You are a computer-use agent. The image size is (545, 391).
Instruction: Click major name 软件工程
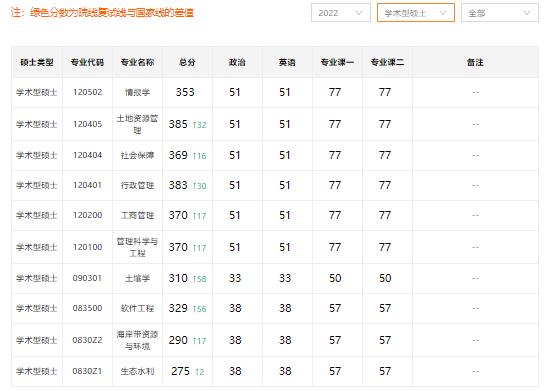coord(137,308)
